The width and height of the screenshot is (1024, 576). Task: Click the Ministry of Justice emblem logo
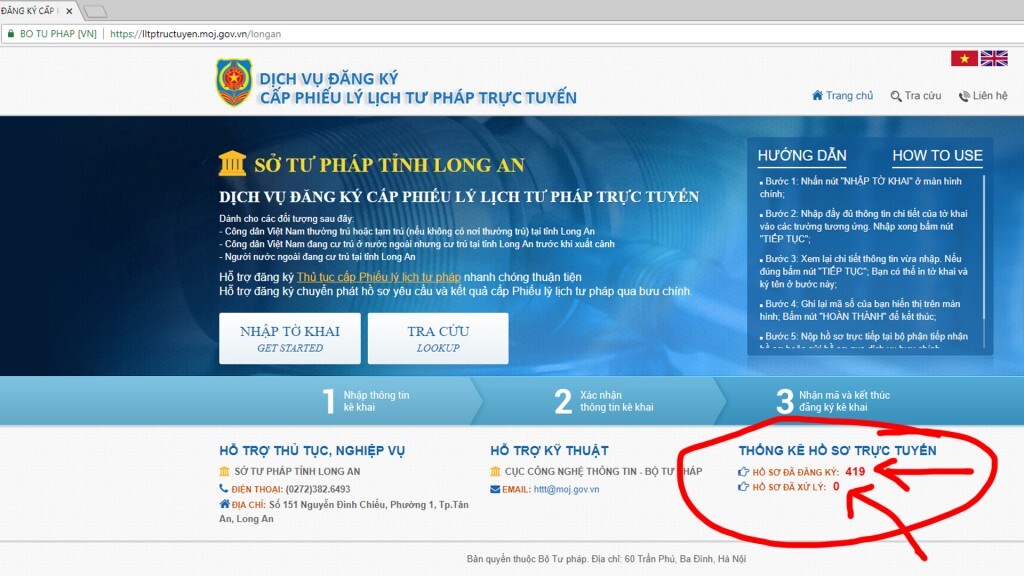(x=234, y=84)
